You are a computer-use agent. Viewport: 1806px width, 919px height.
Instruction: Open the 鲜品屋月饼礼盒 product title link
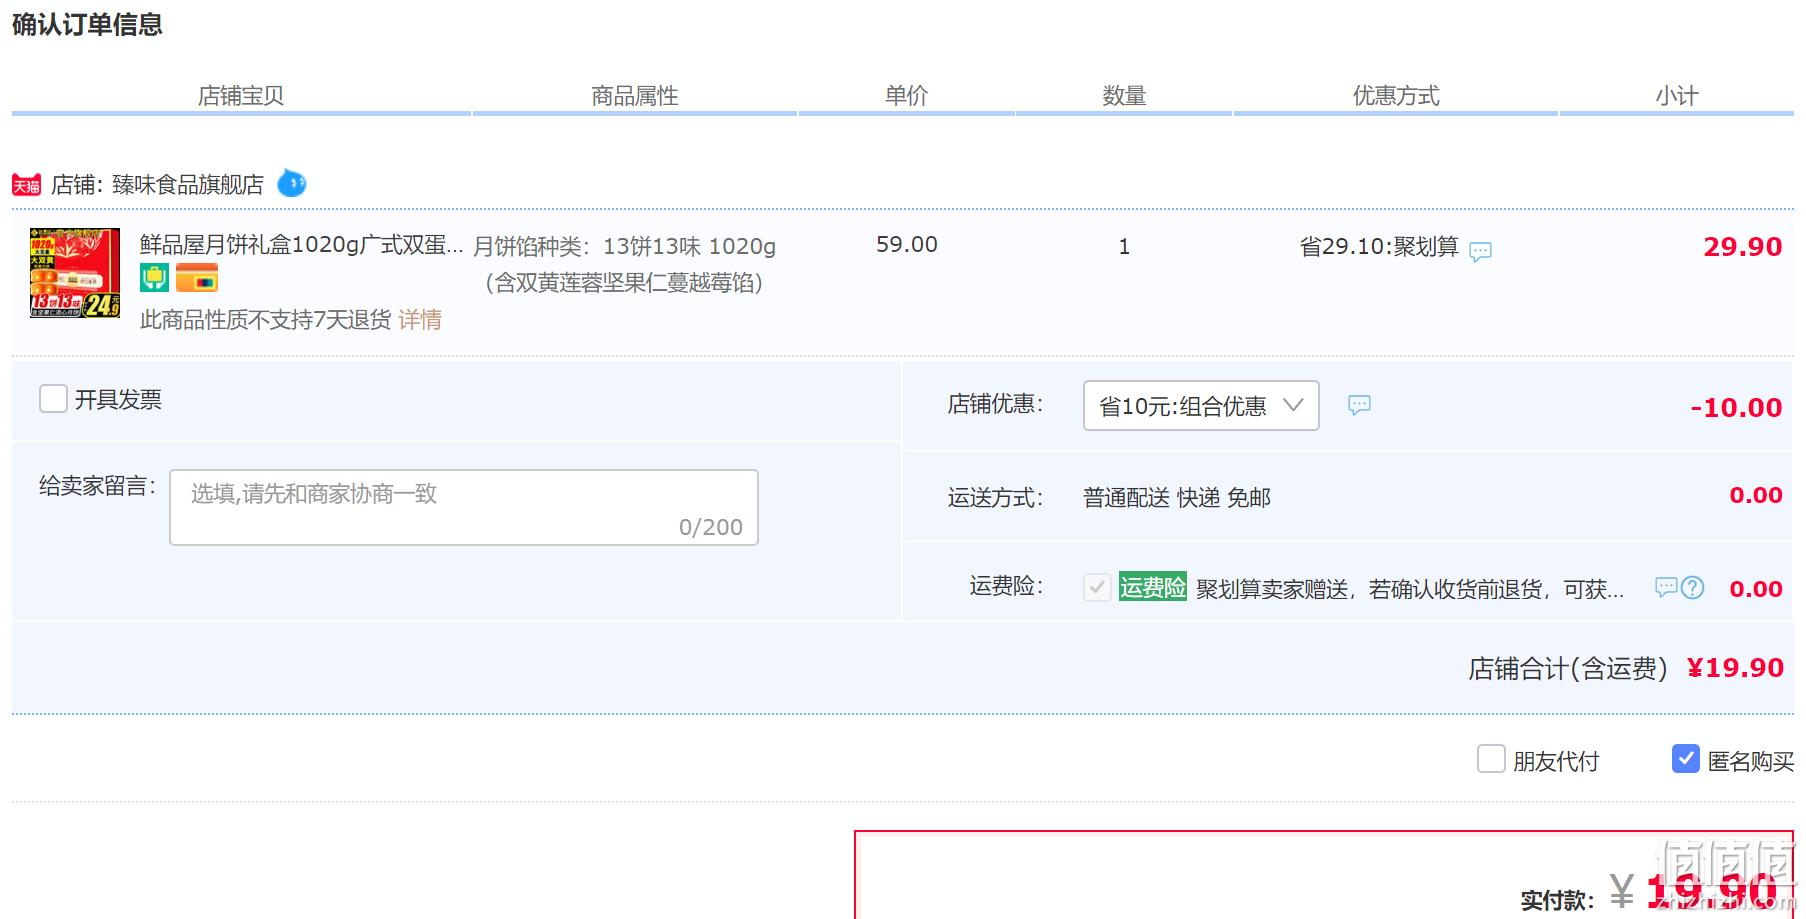pyautogui.click(x=302, y=245)
